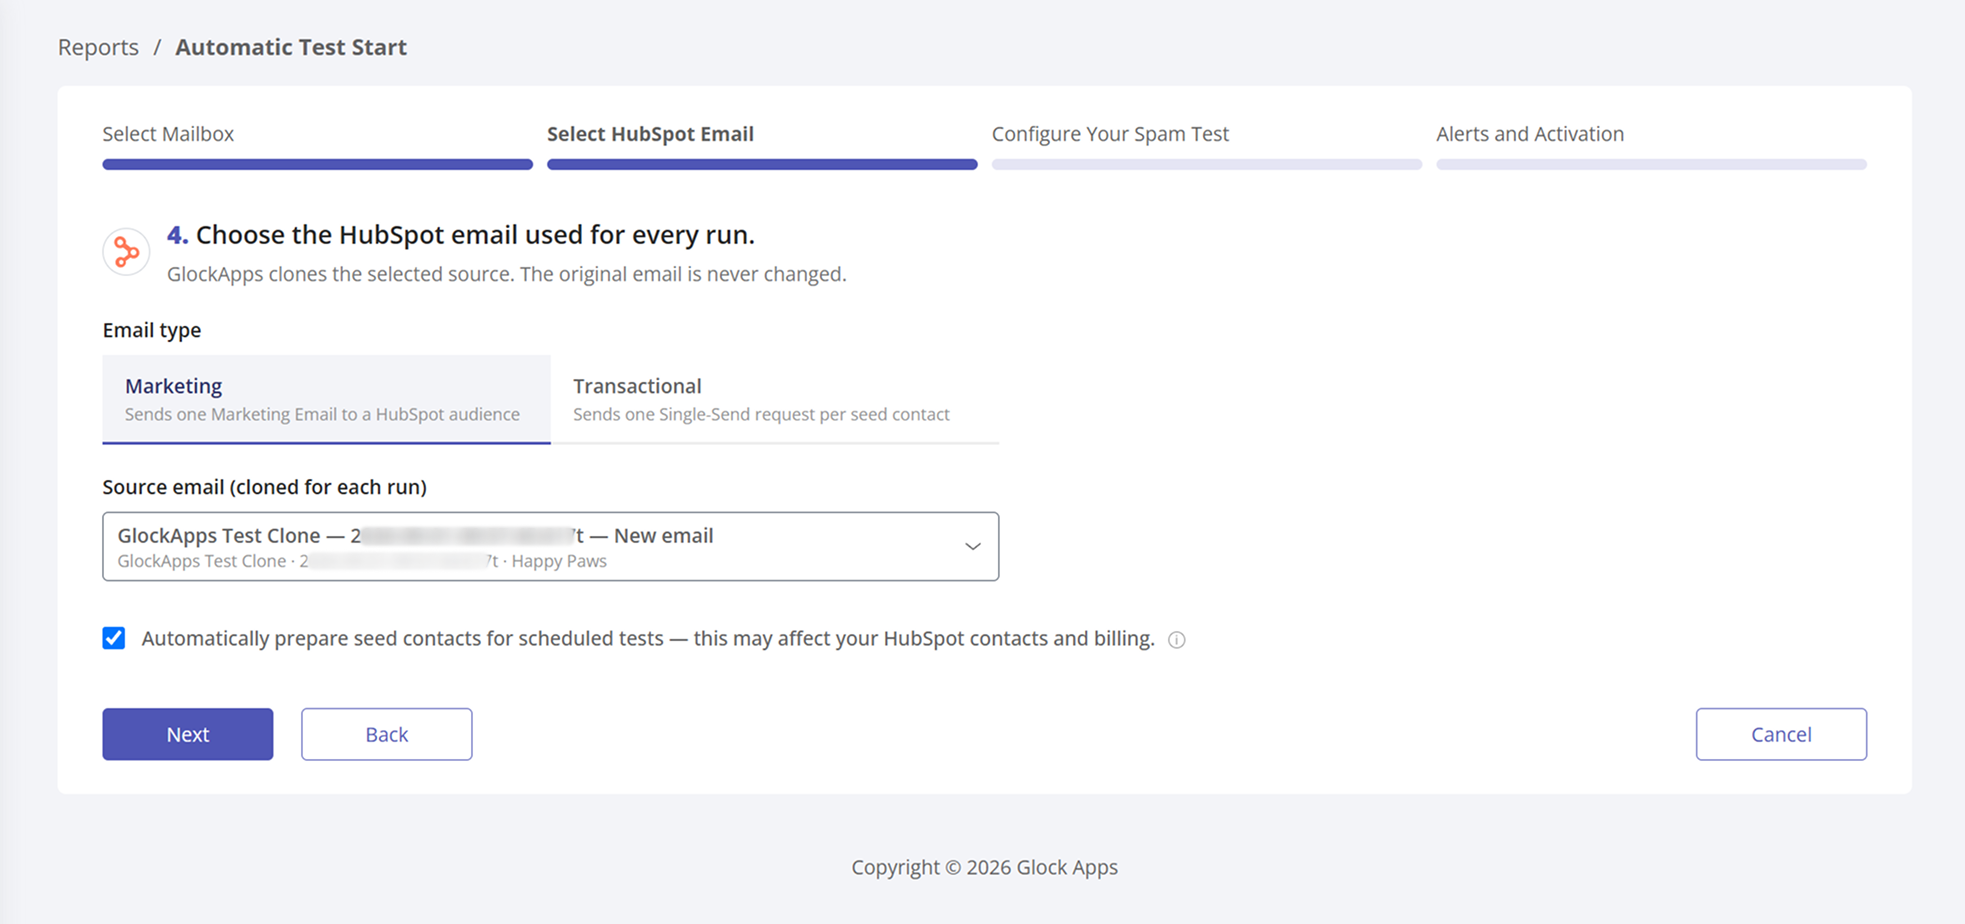Click the HubSpot sprocket logo icon
Screen dimensions: 1965x924
pyautogui.click(x=126, y=252)
